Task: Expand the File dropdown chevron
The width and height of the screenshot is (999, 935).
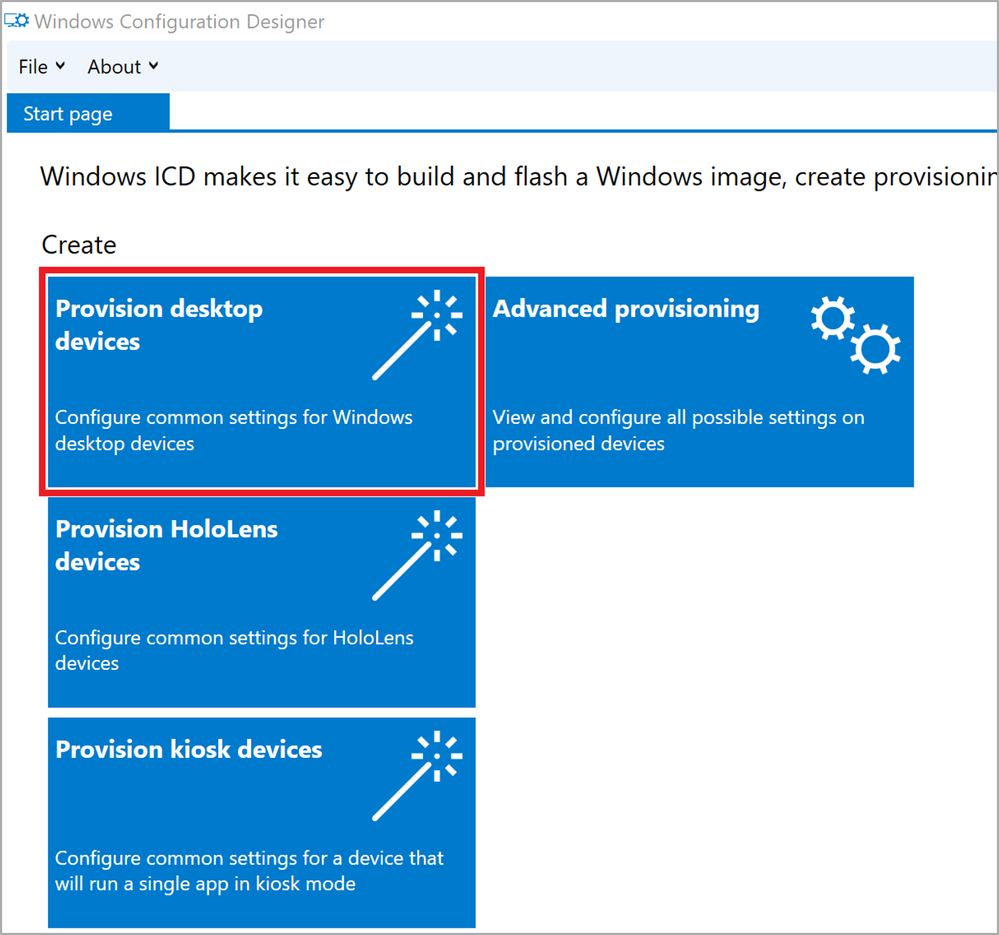Action: [x=61, y=66]
